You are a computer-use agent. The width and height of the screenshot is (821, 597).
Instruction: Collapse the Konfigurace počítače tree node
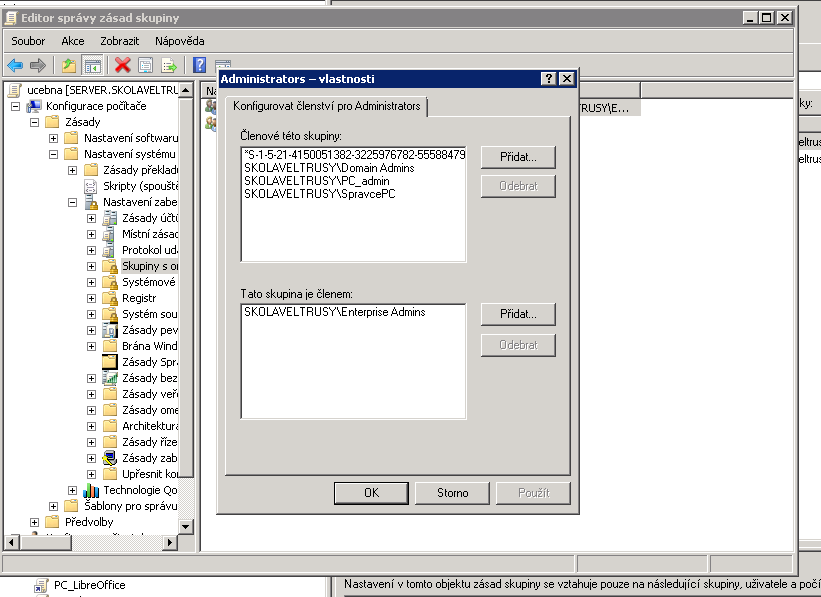15,106
